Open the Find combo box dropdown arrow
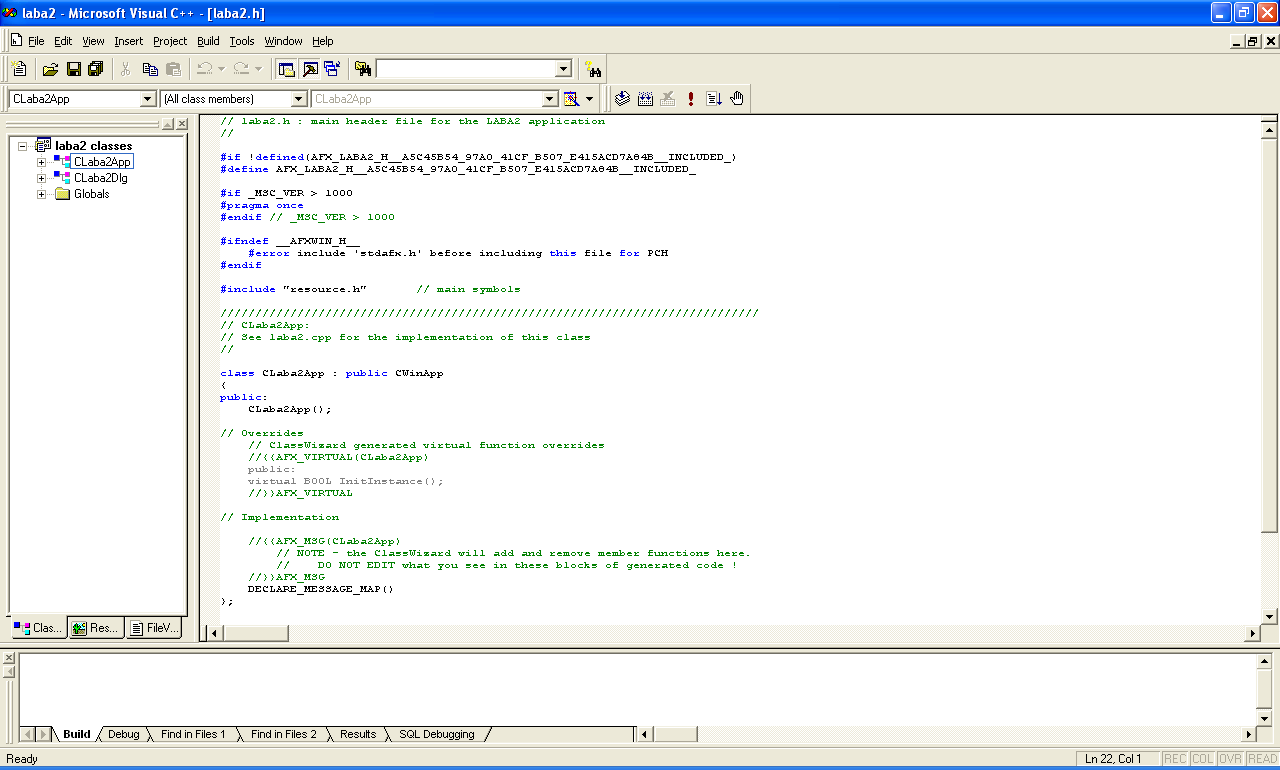Image resolution: width=1280 pixels, height=770 pixels. point(563,69)
